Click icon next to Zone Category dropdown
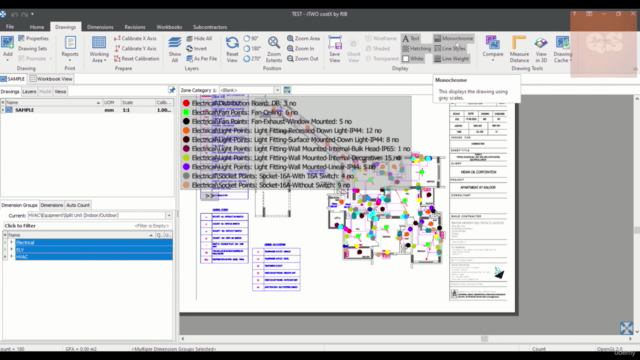640x360 pixels. click(x=287, y=90)
